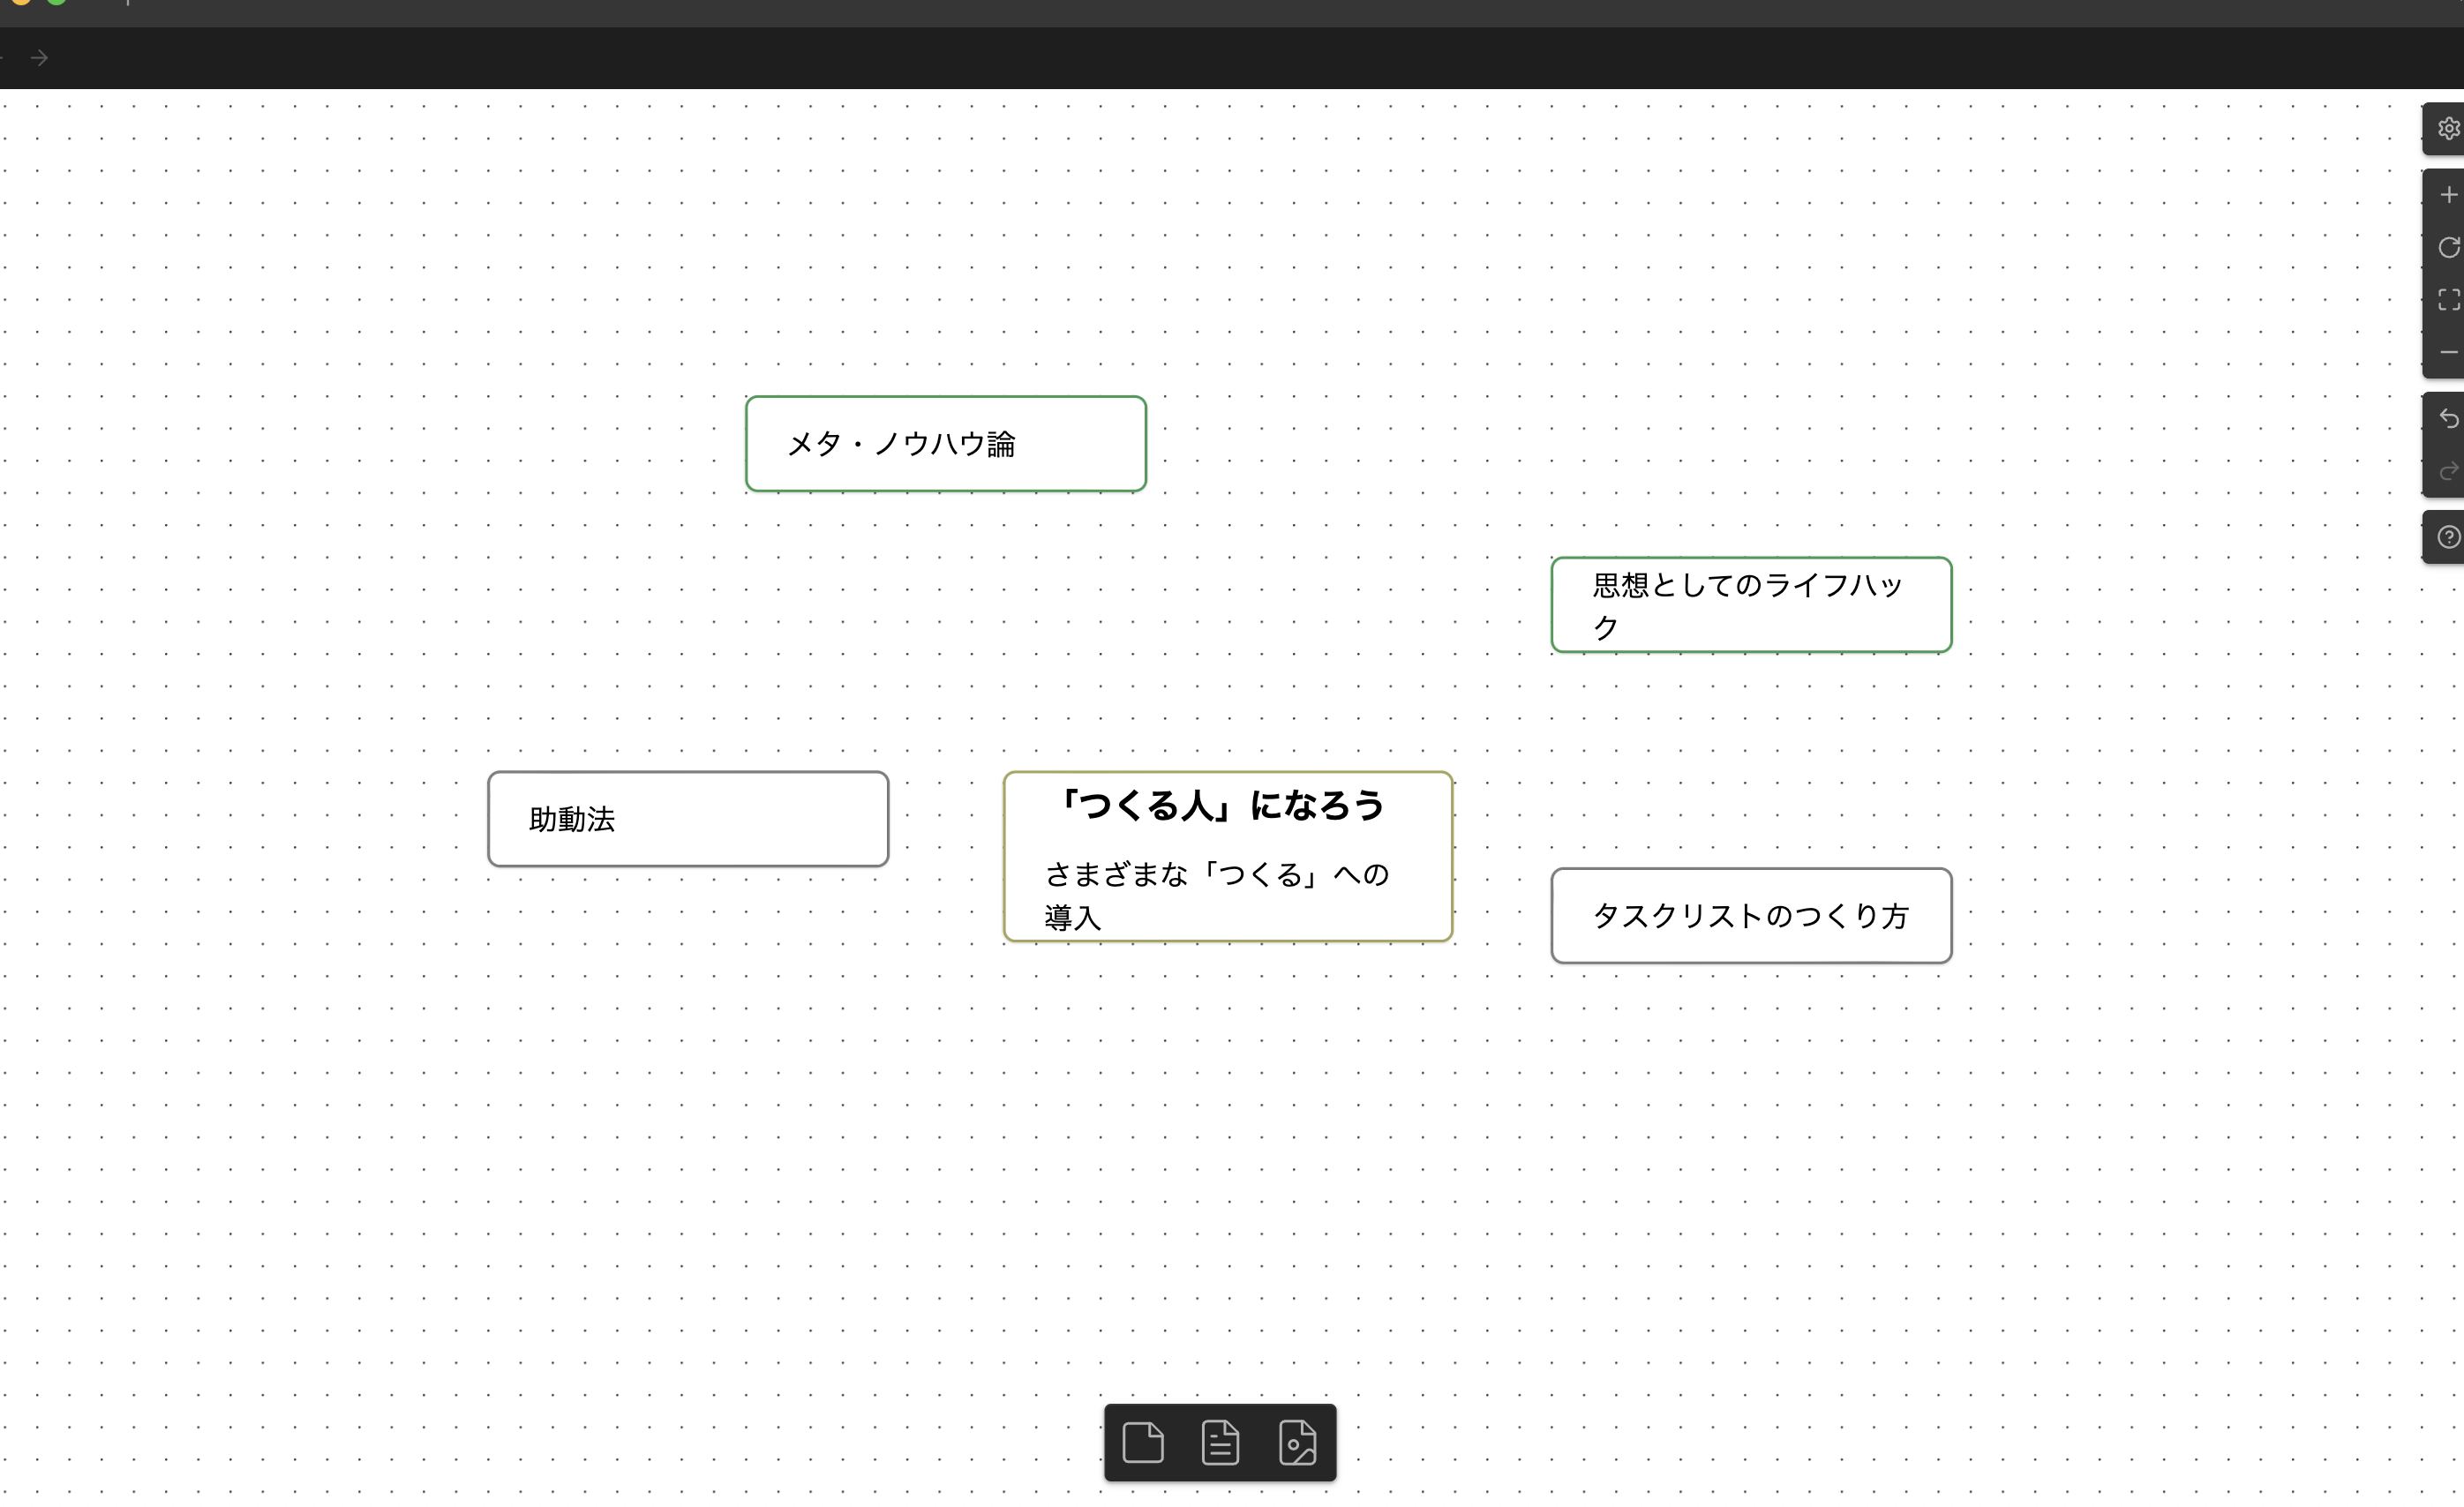2464x1507 pixels.
Task: Select the 助動法 card
Action: click(688, 819)
